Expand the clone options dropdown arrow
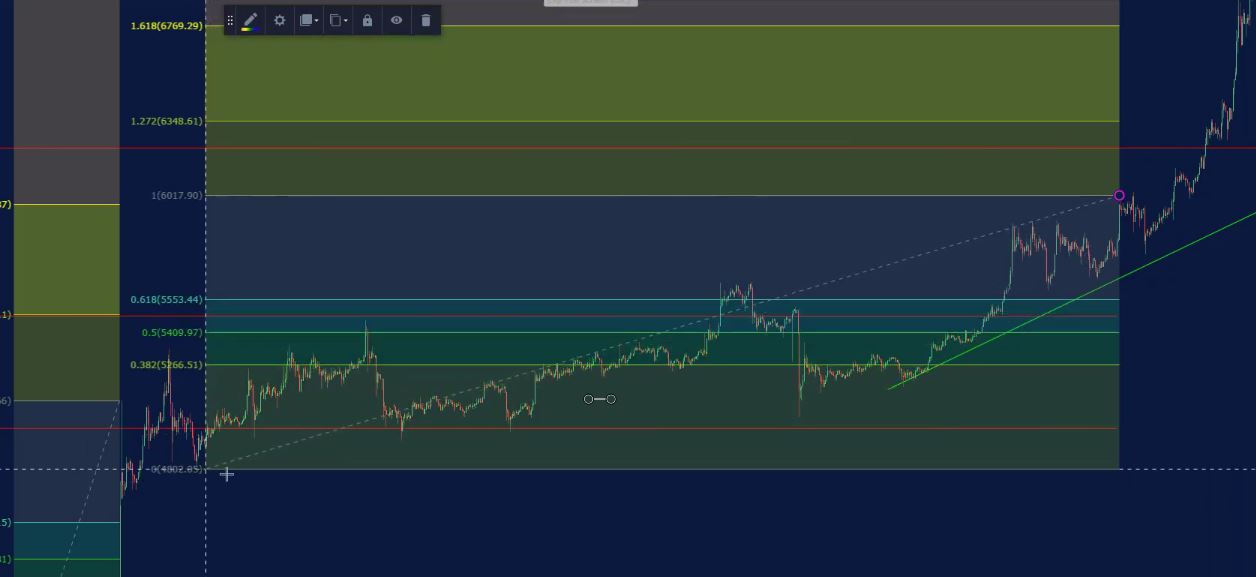Image resolution: width=1256 pixels, height=577 pixels. [346, 21]
